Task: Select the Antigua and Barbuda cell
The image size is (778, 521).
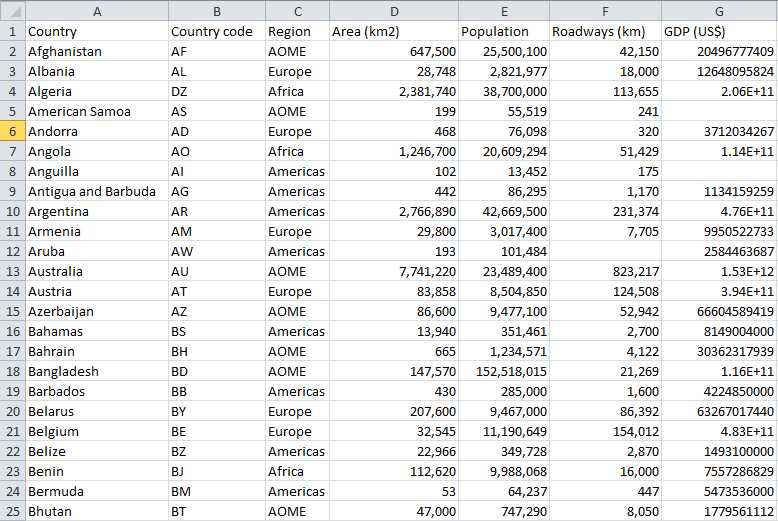Action: (97, 192)
